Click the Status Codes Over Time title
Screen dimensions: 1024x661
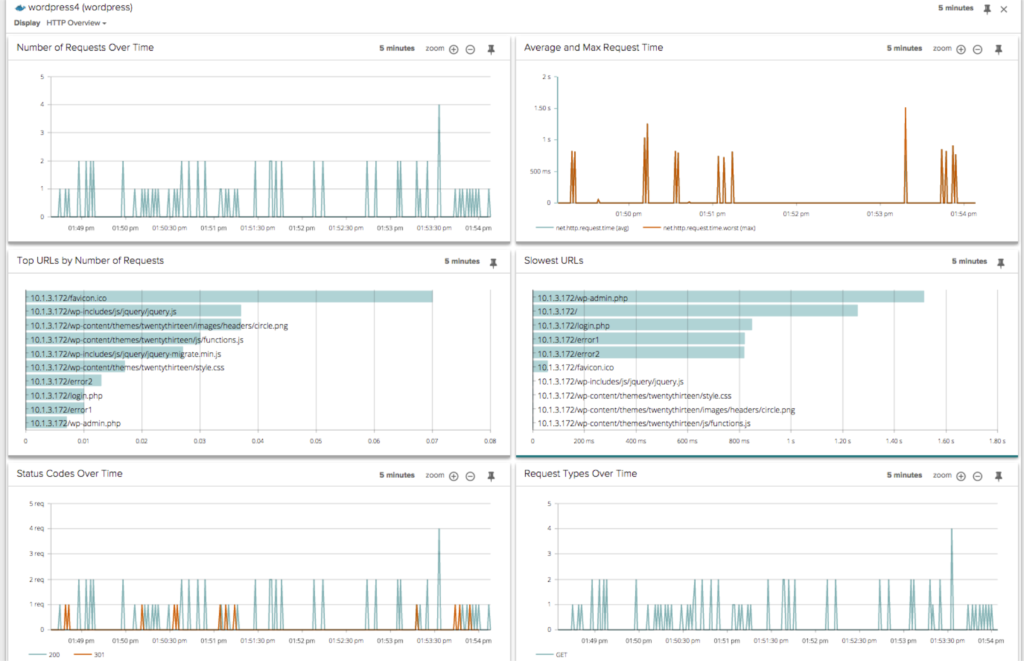(69, 474)
